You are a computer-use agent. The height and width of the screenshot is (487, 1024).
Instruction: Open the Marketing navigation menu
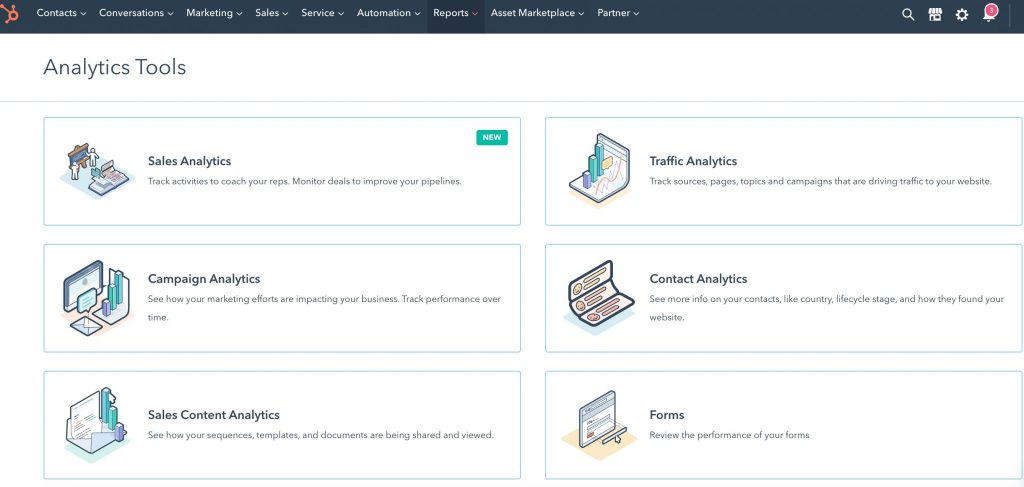214,13
